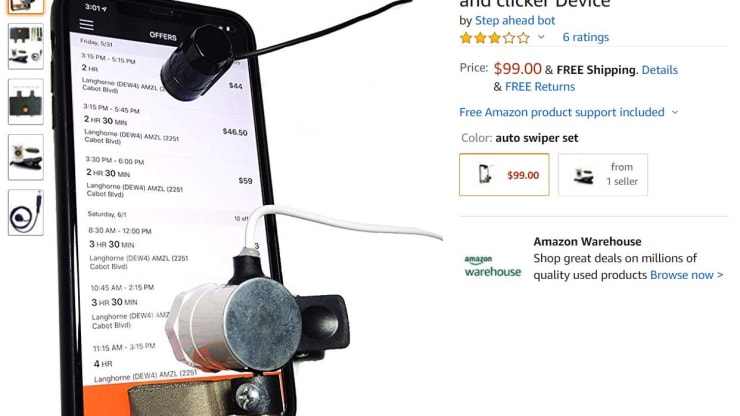Select the fourth thumbnail with clip device

click(x=25, y=157)
